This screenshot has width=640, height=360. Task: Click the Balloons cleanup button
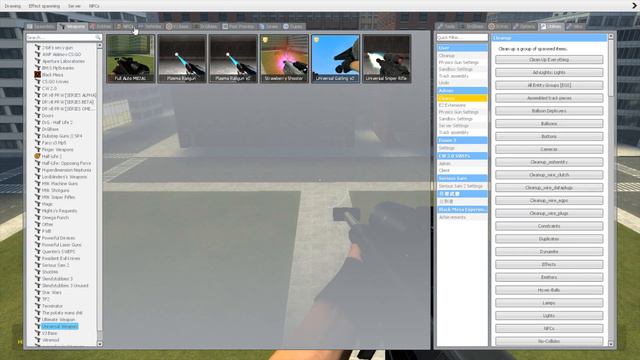549,124
